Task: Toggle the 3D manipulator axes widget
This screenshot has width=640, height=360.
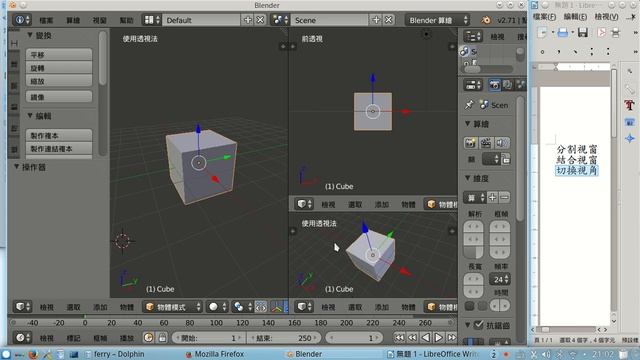Action: click(277, 307)
